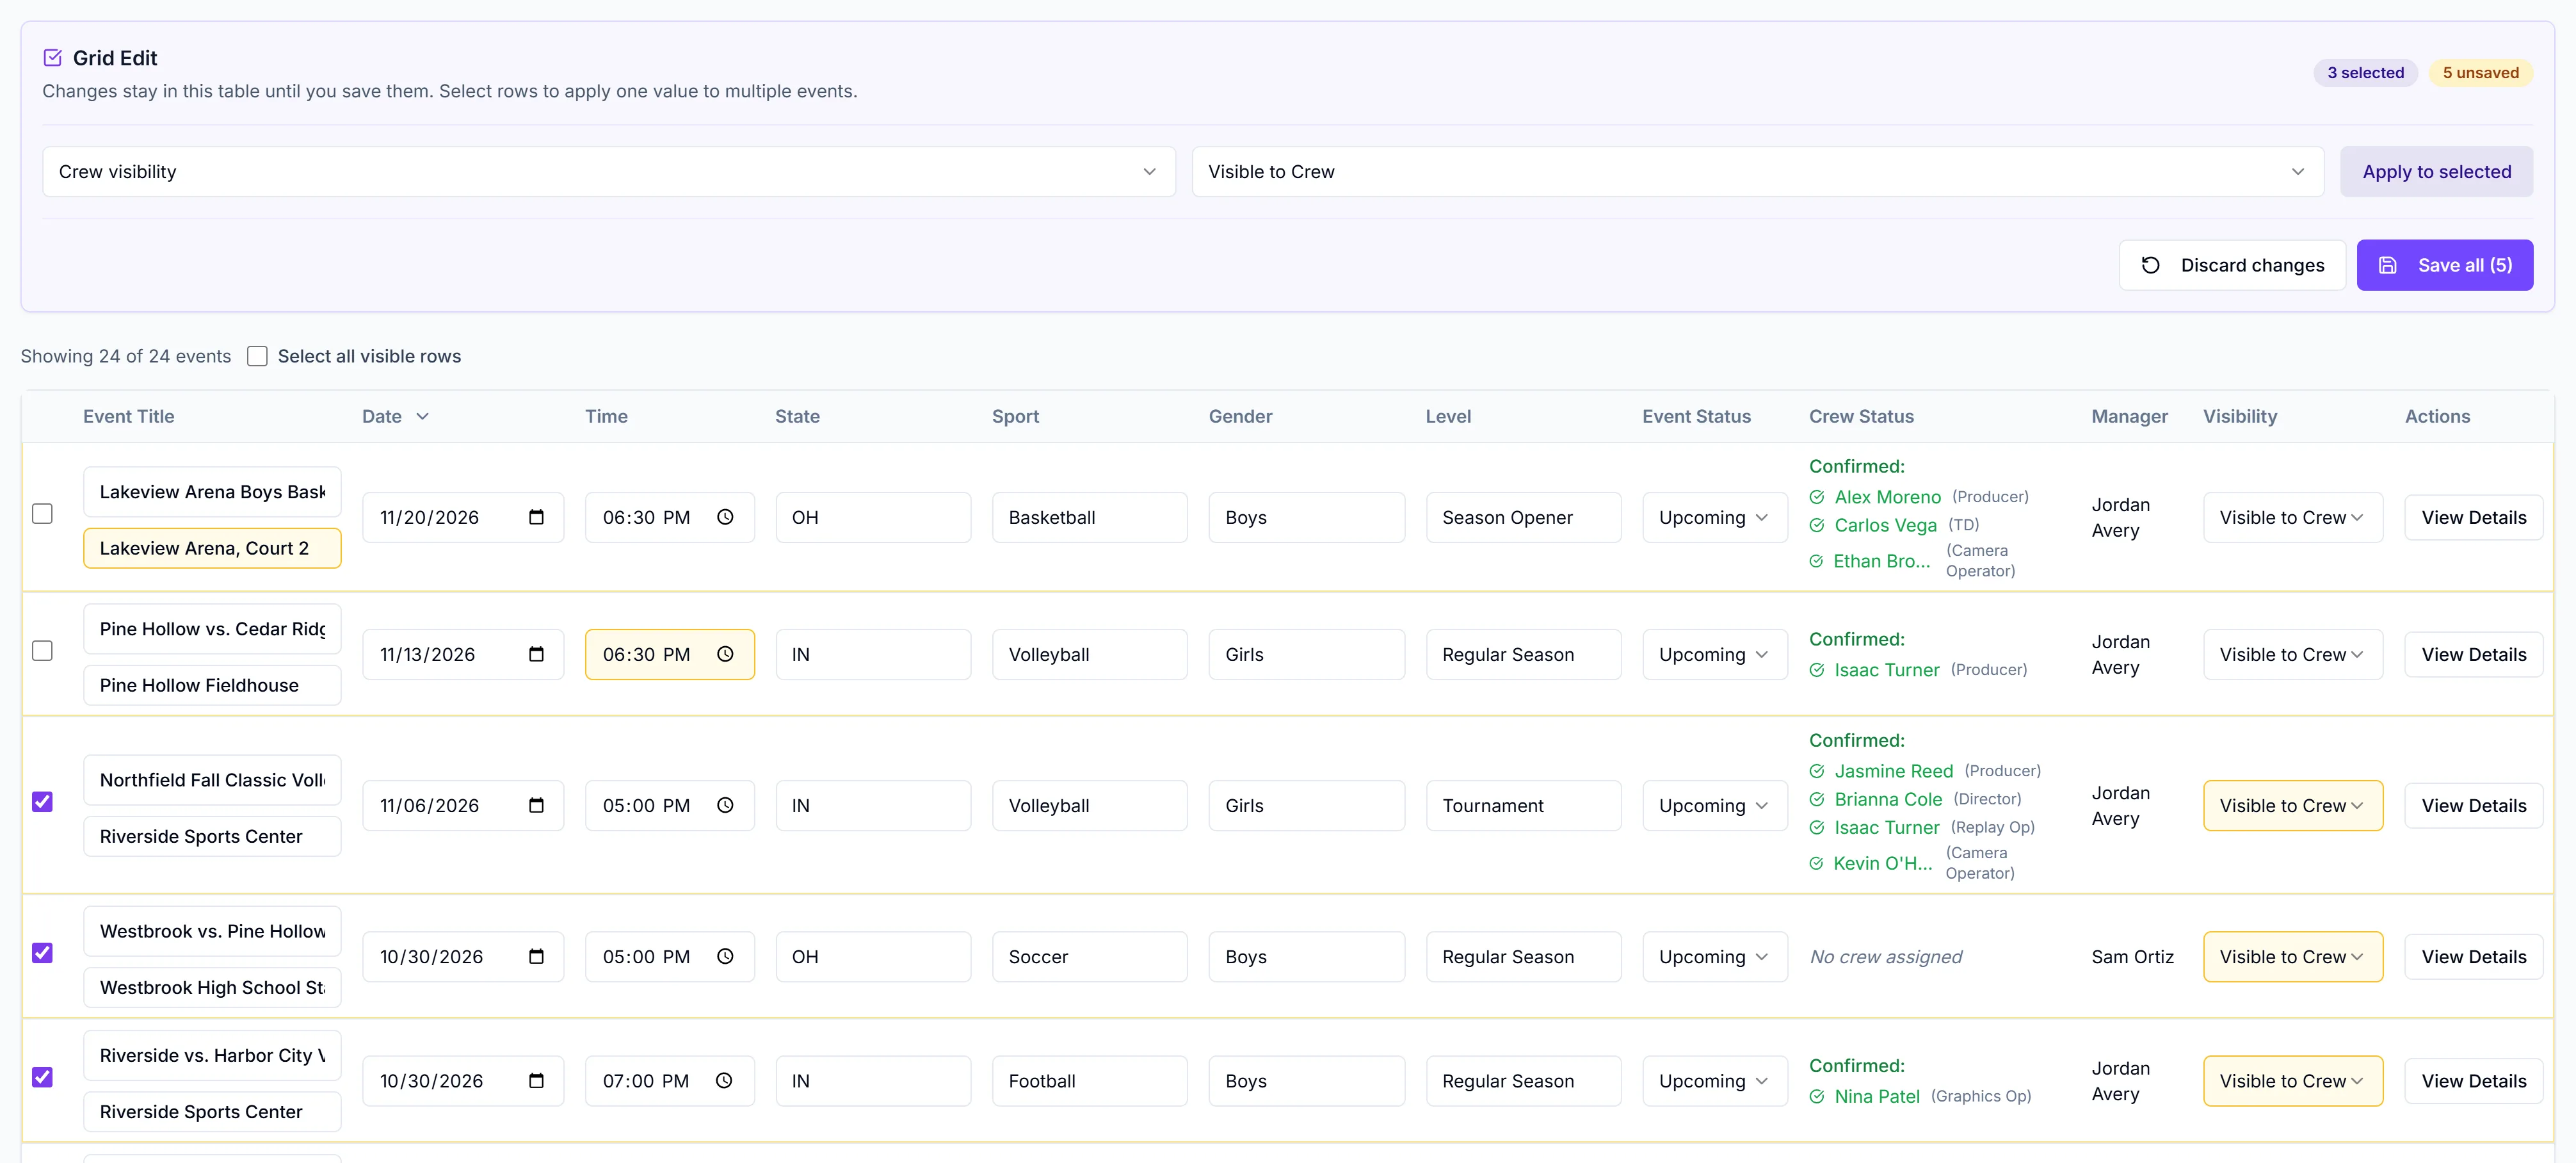This screenshot has height=1163, width=2576.
Task: Open calendar picker in Westbrook vs. Pine Hollow row
Action: click(x=536, y=956)
